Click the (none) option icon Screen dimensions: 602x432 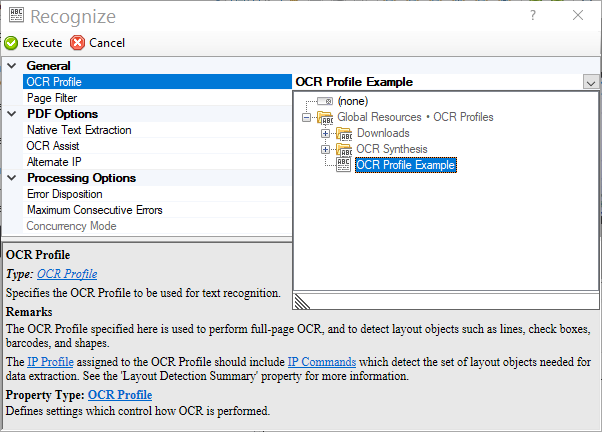tap(324, 101)
